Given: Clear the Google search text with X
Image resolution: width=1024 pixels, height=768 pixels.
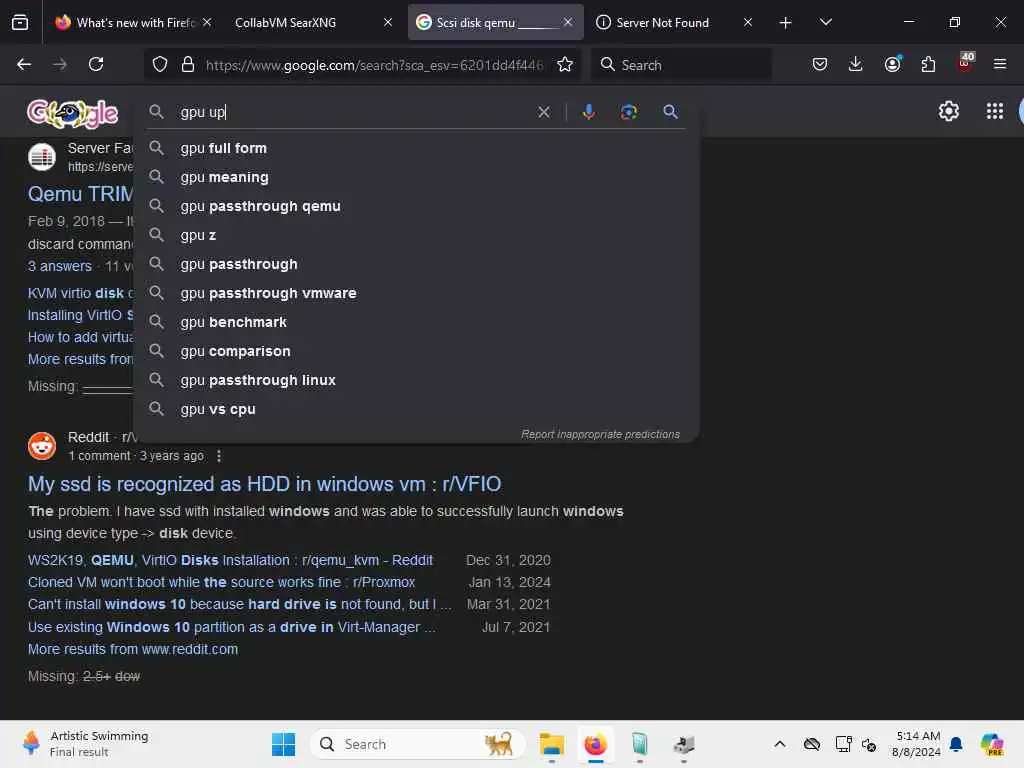Looking at the screenshot, I should click(x=543, y=112).
